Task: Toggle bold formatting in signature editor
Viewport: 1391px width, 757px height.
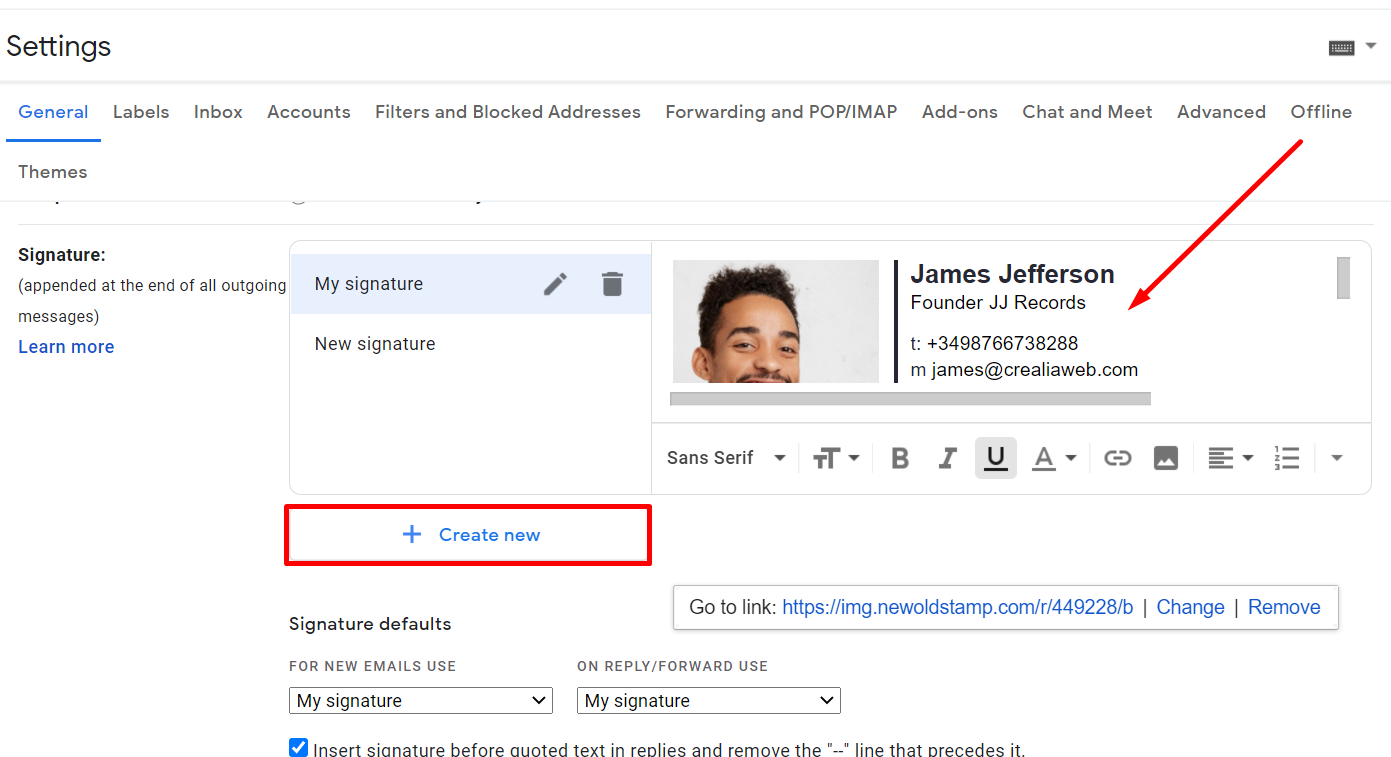Action: [x=900, y=458]
